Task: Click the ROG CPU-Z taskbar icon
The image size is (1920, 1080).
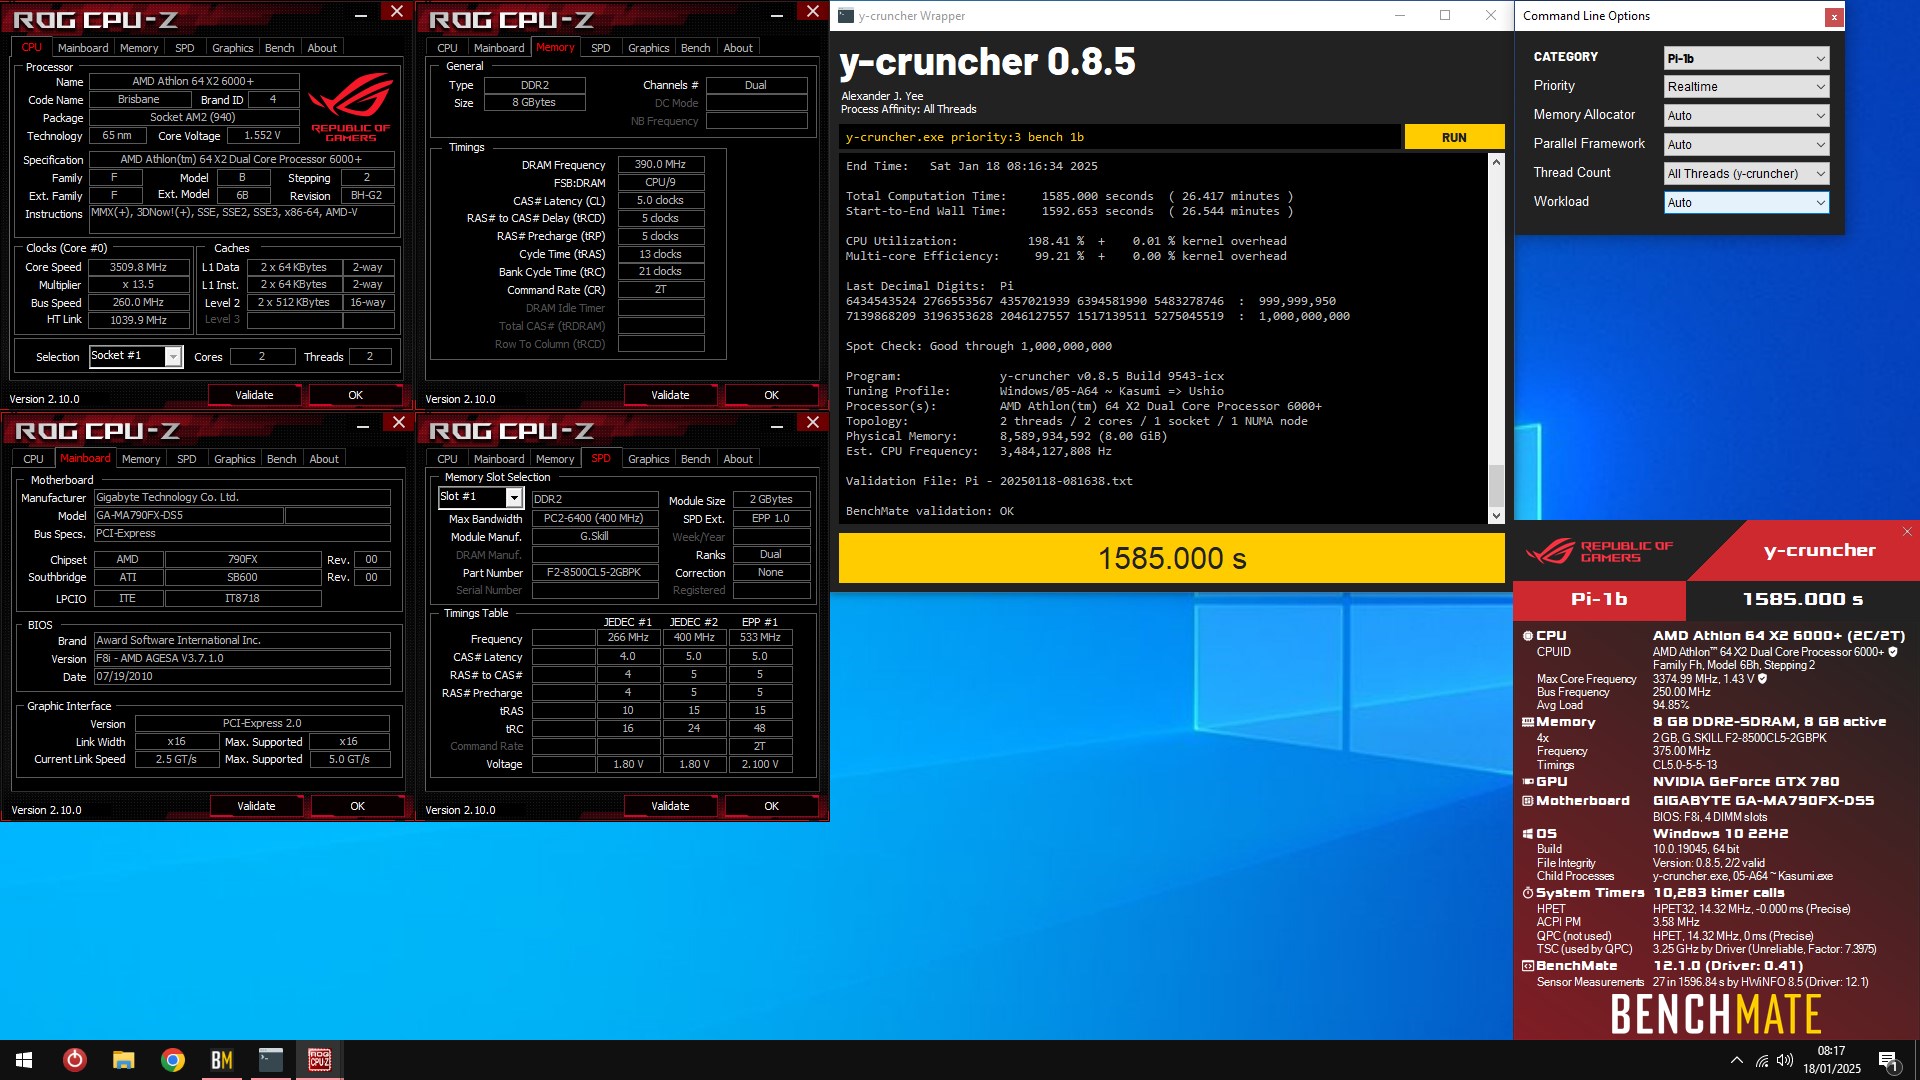Action: [x=319, y=1060]
